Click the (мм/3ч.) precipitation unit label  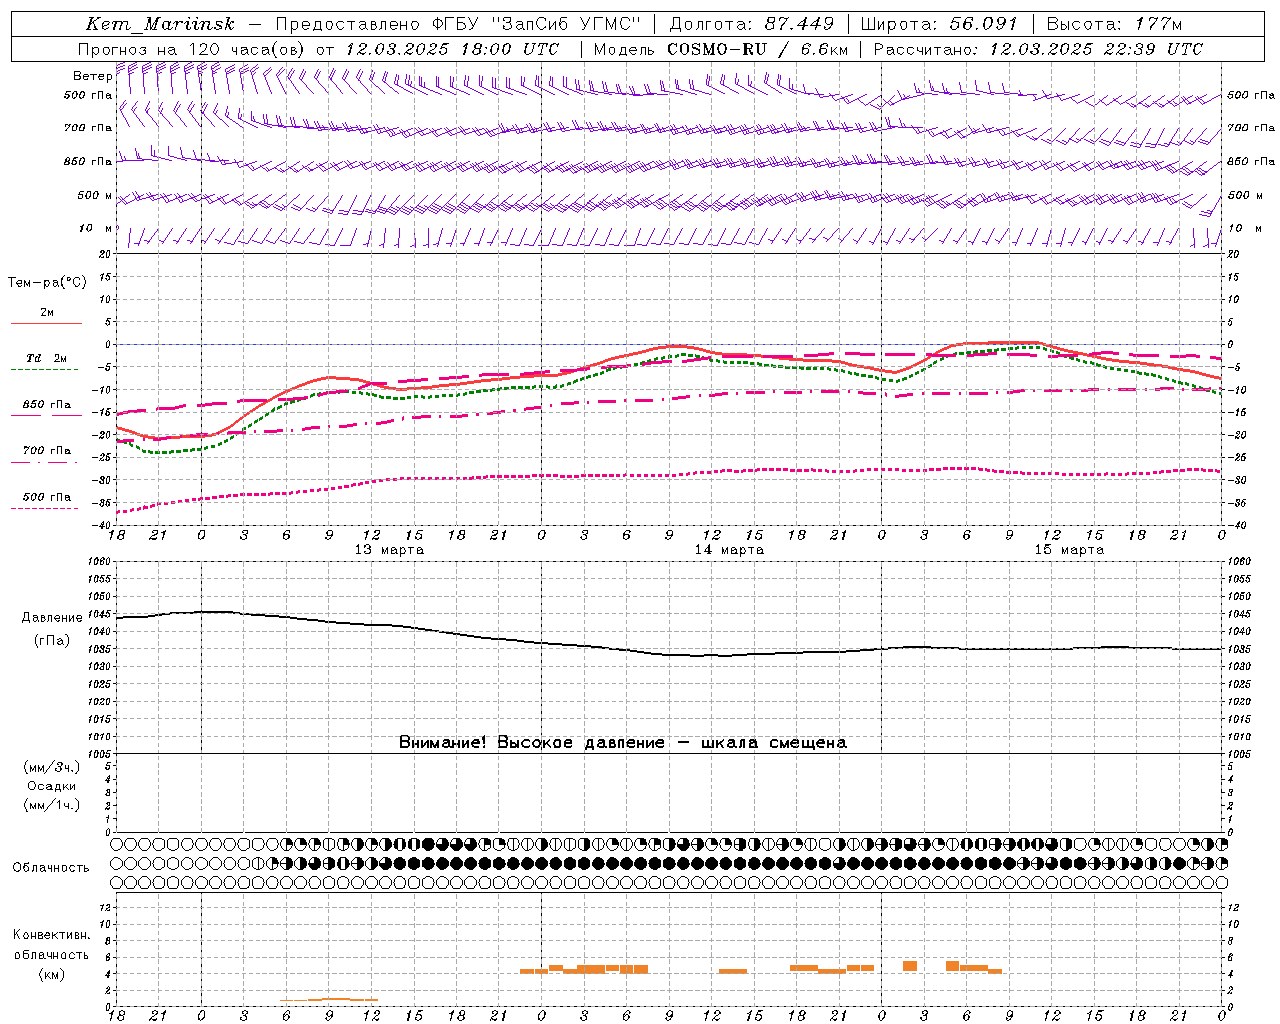[x=52, y=767]
